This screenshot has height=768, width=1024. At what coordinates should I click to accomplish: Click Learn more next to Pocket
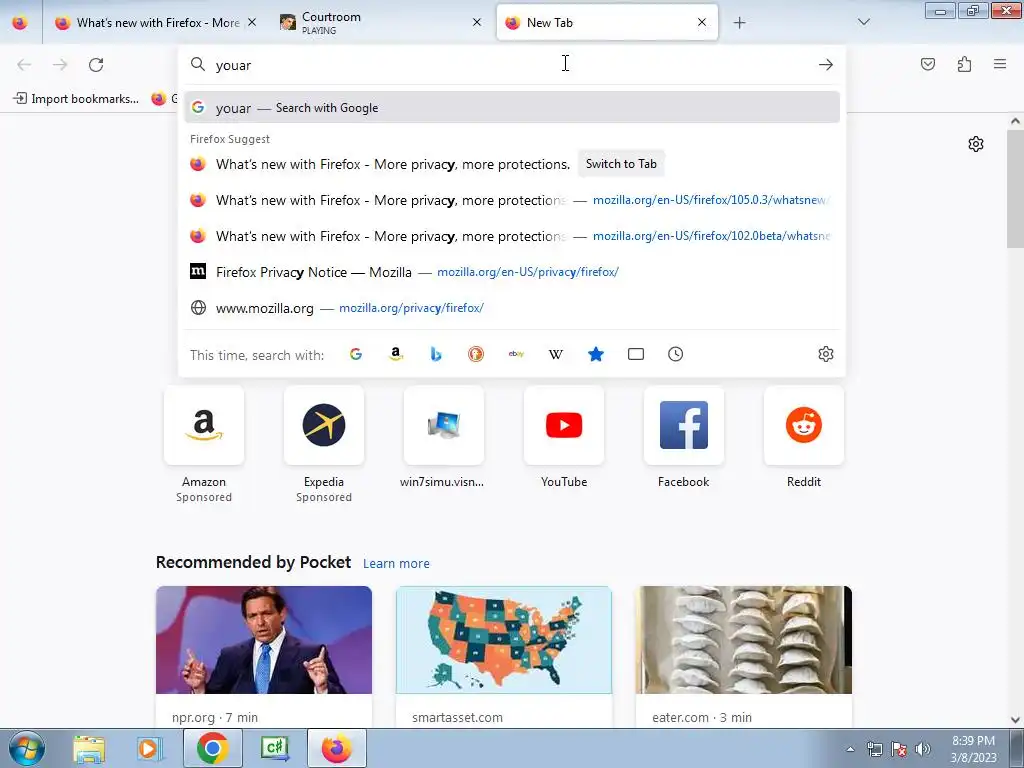[x=396, y=564]
